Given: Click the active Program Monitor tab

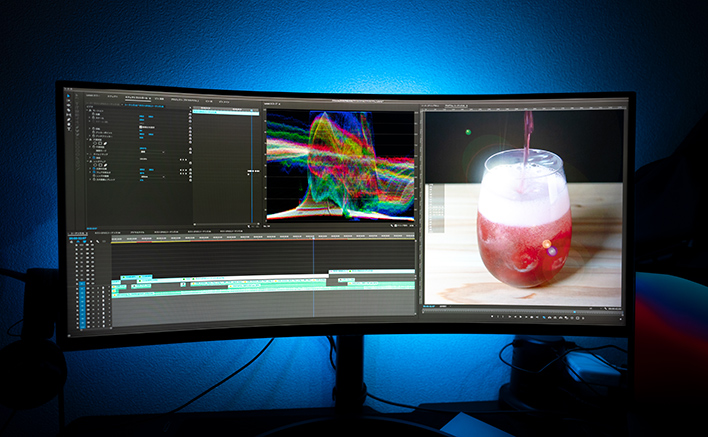Looking at the screenshot, I should [456, 106].
